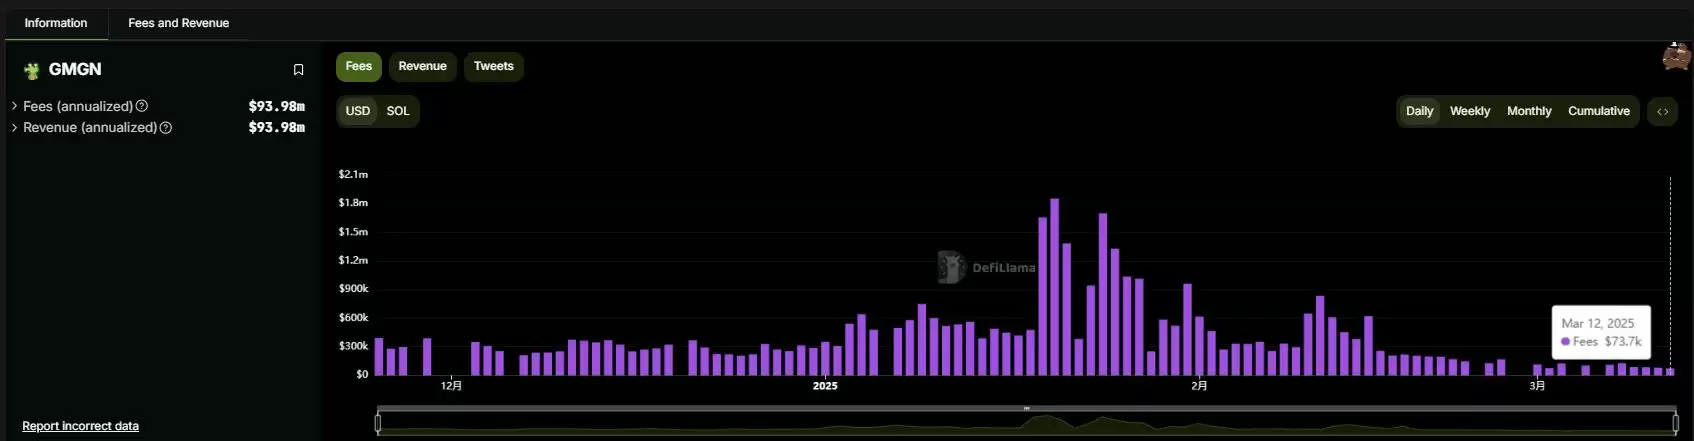Expand the Fees (annualized) row

[x=14, y=106]
